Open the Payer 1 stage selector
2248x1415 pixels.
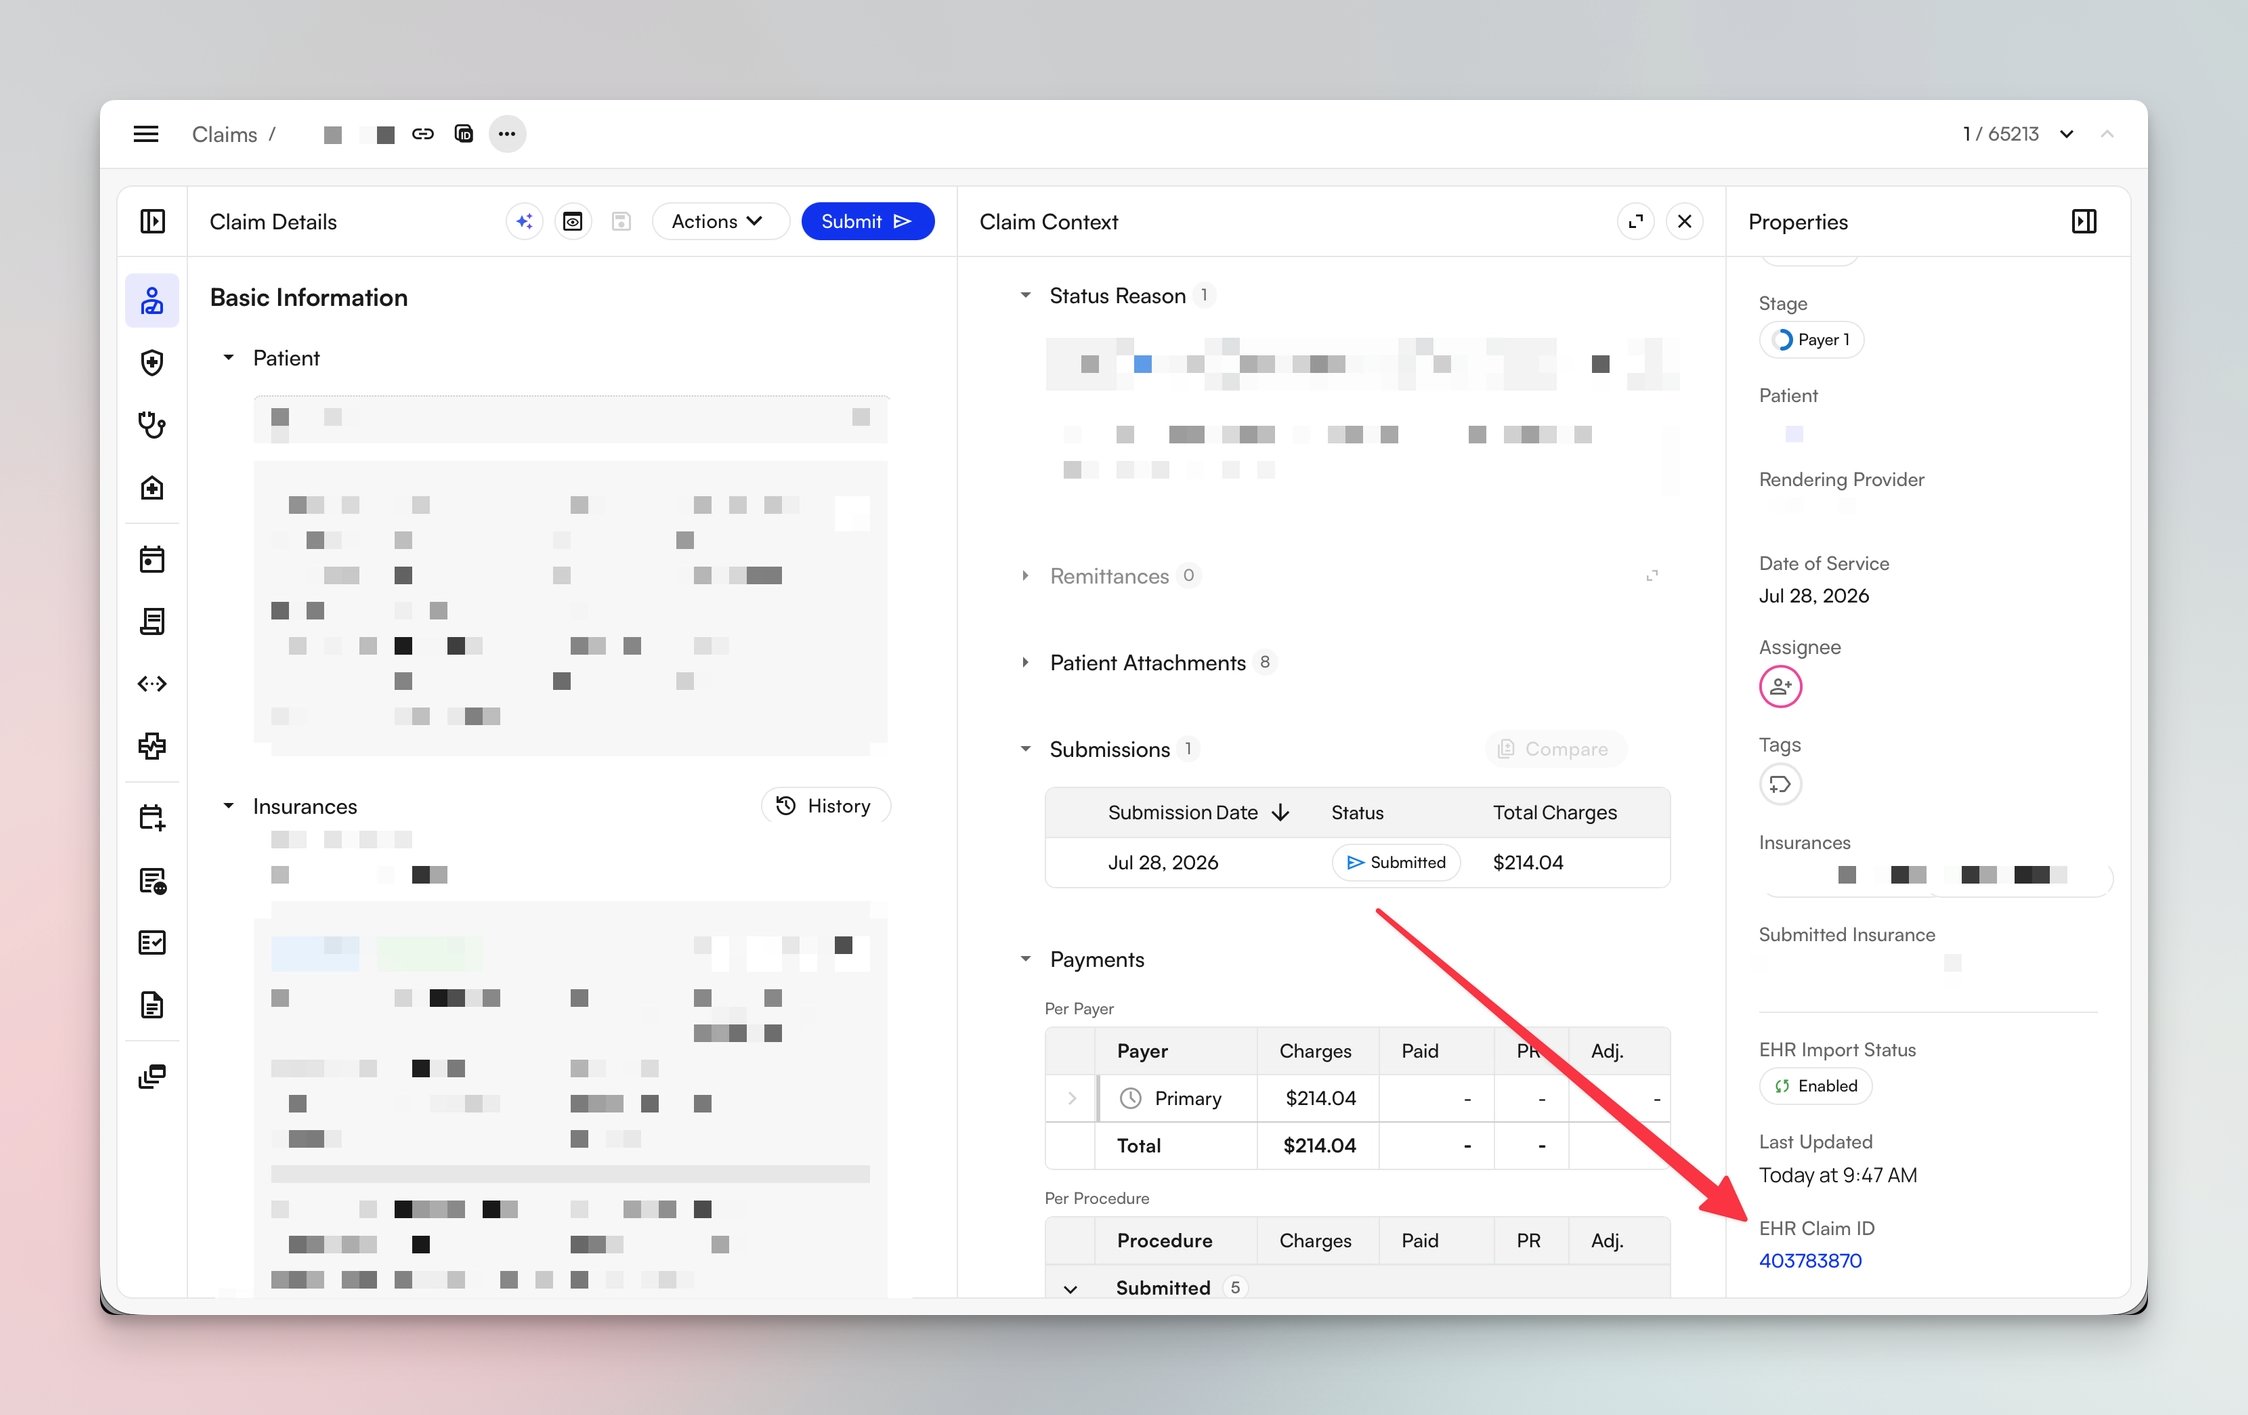click(x=1811, y=340)
